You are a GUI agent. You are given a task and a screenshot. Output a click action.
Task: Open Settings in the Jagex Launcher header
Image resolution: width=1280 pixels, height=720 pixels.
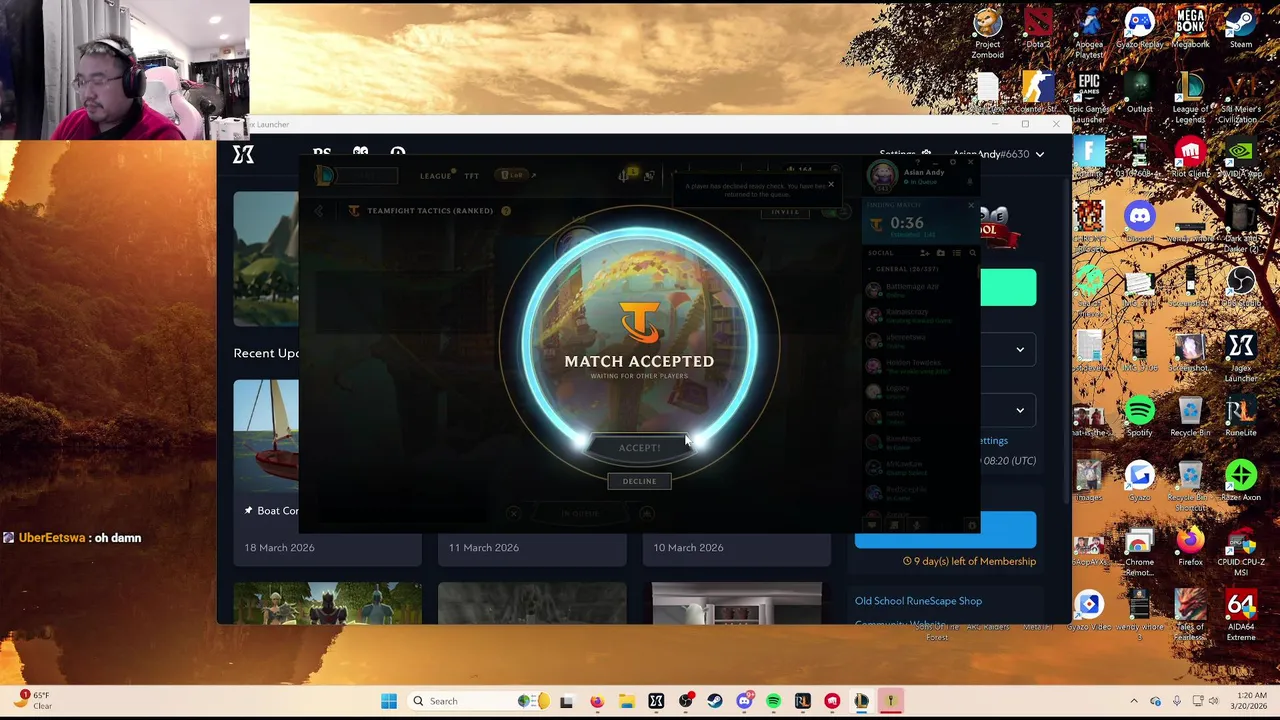(x=904, y=154)
